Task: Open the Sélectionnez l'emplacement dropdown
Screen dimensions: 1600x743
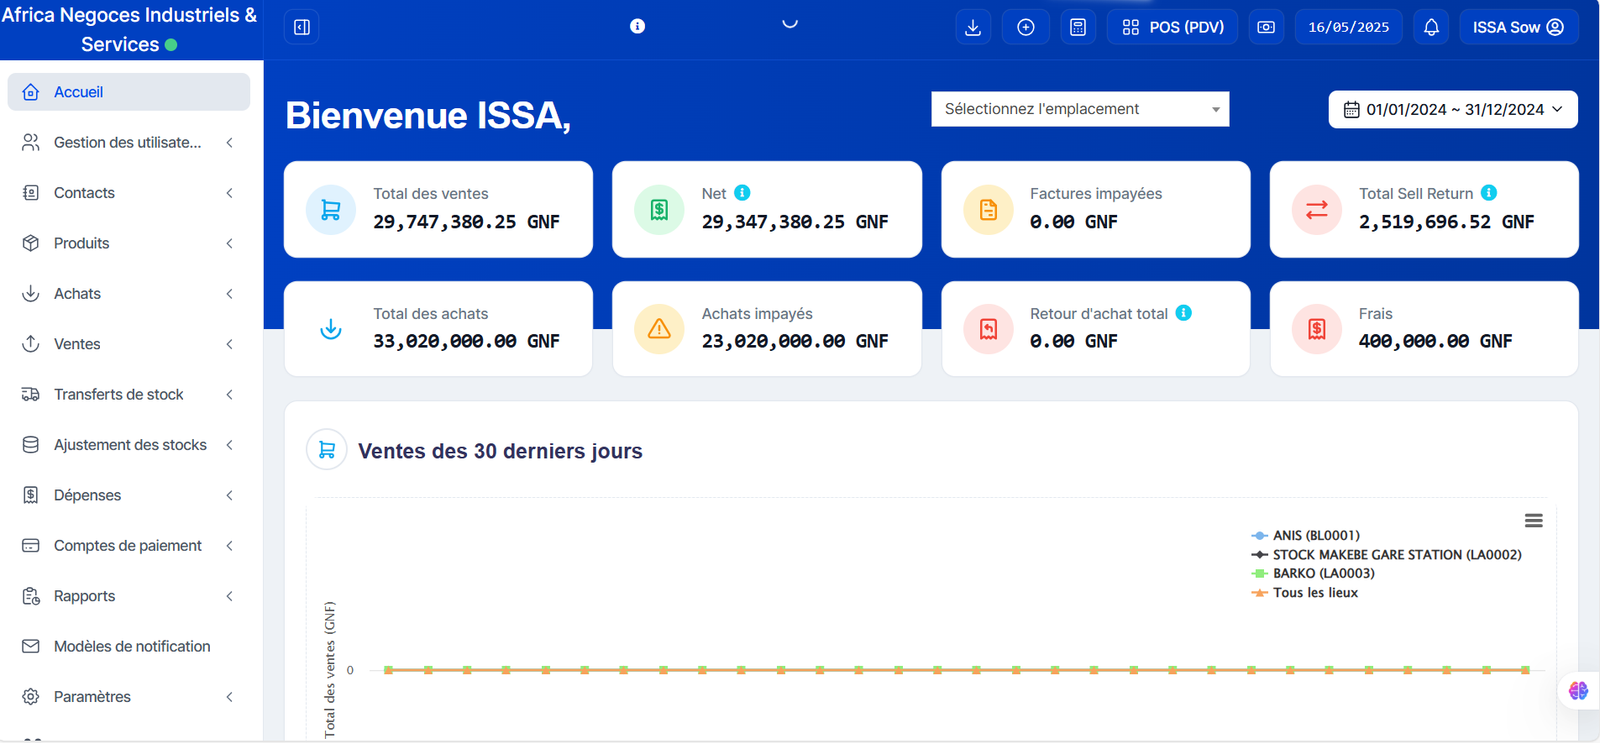Action: point(1080,109)
